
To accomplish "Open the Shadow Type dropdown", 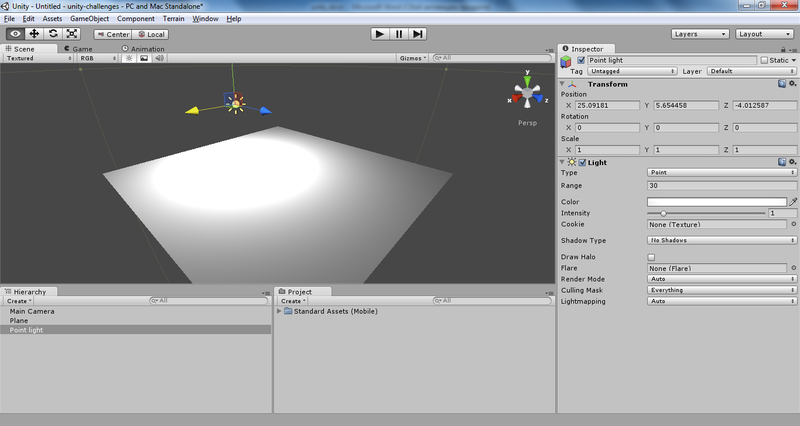I will [721, 240].
